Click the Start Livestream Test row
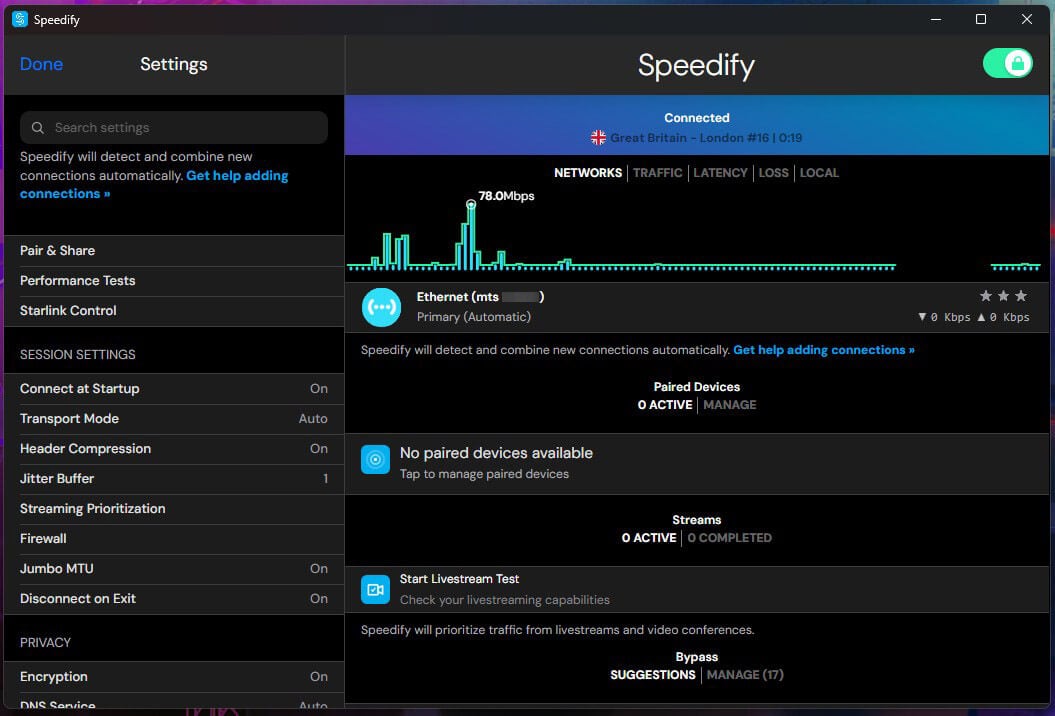Image resolution: width=1055 pixels, height=716 pixels. coord(696,589)
